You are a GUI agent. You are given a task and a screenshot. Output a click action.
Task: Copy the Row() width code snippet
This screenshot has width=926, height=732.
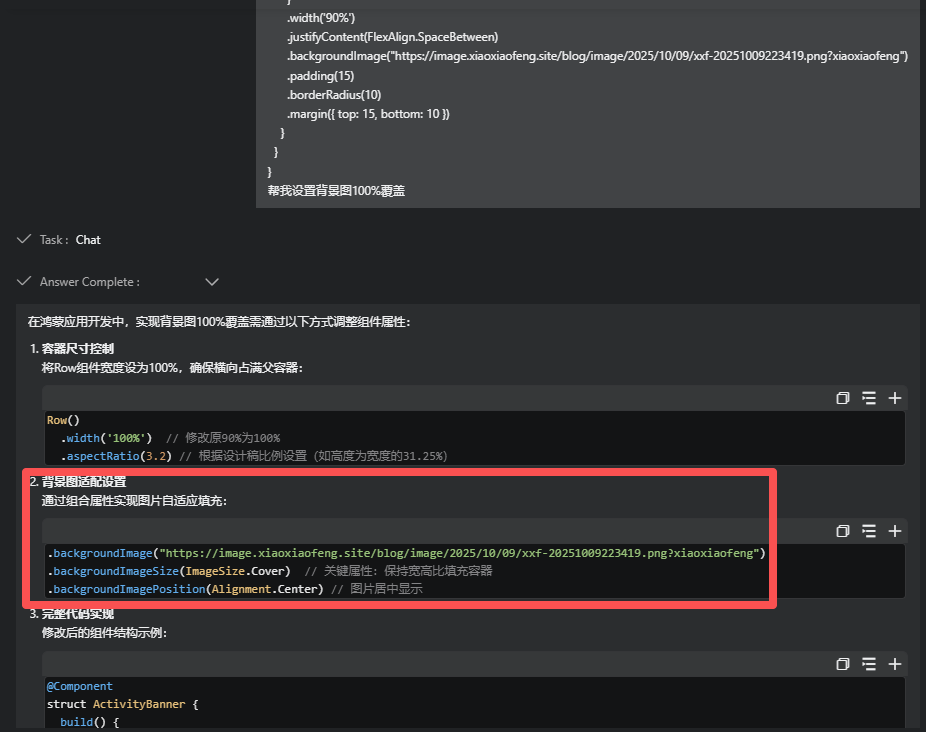click(843, 398)
